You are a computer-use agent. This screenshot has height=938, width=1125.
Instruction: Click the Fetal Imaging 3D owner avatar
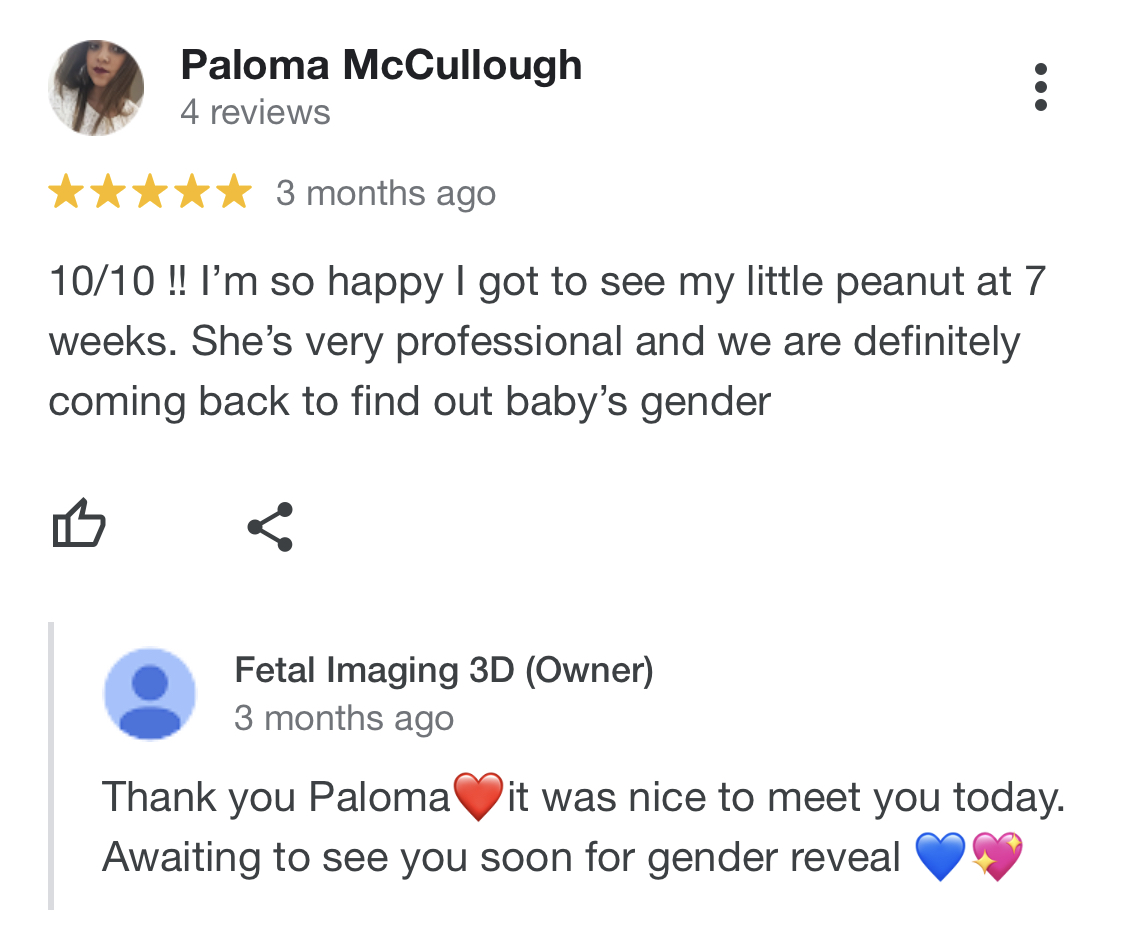(x=150, y=693)
